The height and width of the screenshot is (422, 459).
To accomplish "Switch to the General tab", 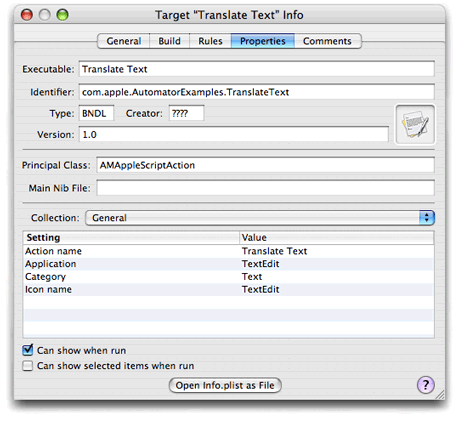I will [123, 41].
